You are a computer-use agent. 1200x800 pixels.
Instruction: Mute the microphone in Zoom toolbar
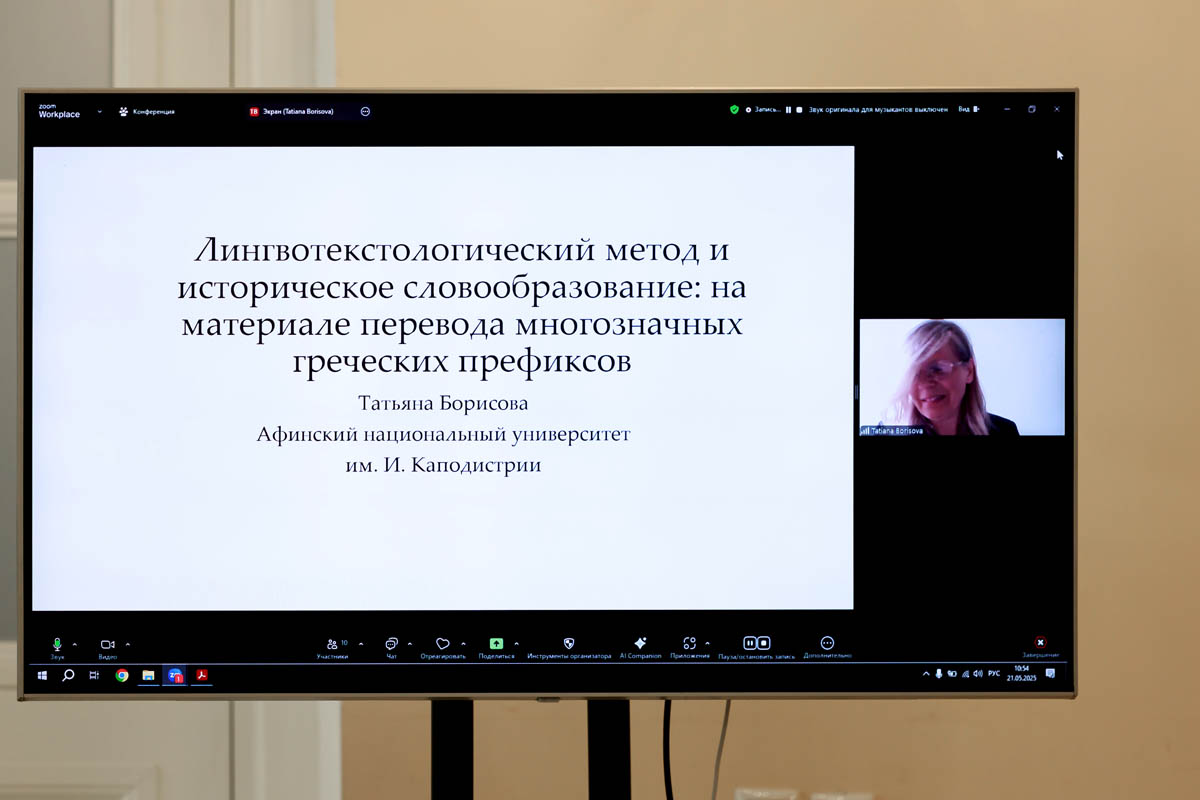tap(57, 645)
